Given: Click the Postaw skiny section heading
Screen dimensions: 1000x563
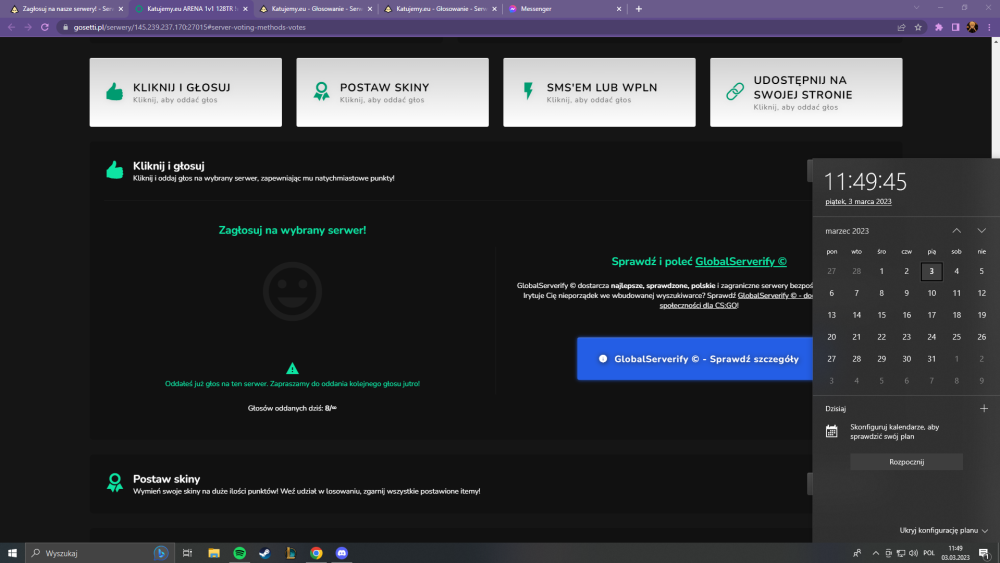Looking at the screenshot, I should point(166,479).
